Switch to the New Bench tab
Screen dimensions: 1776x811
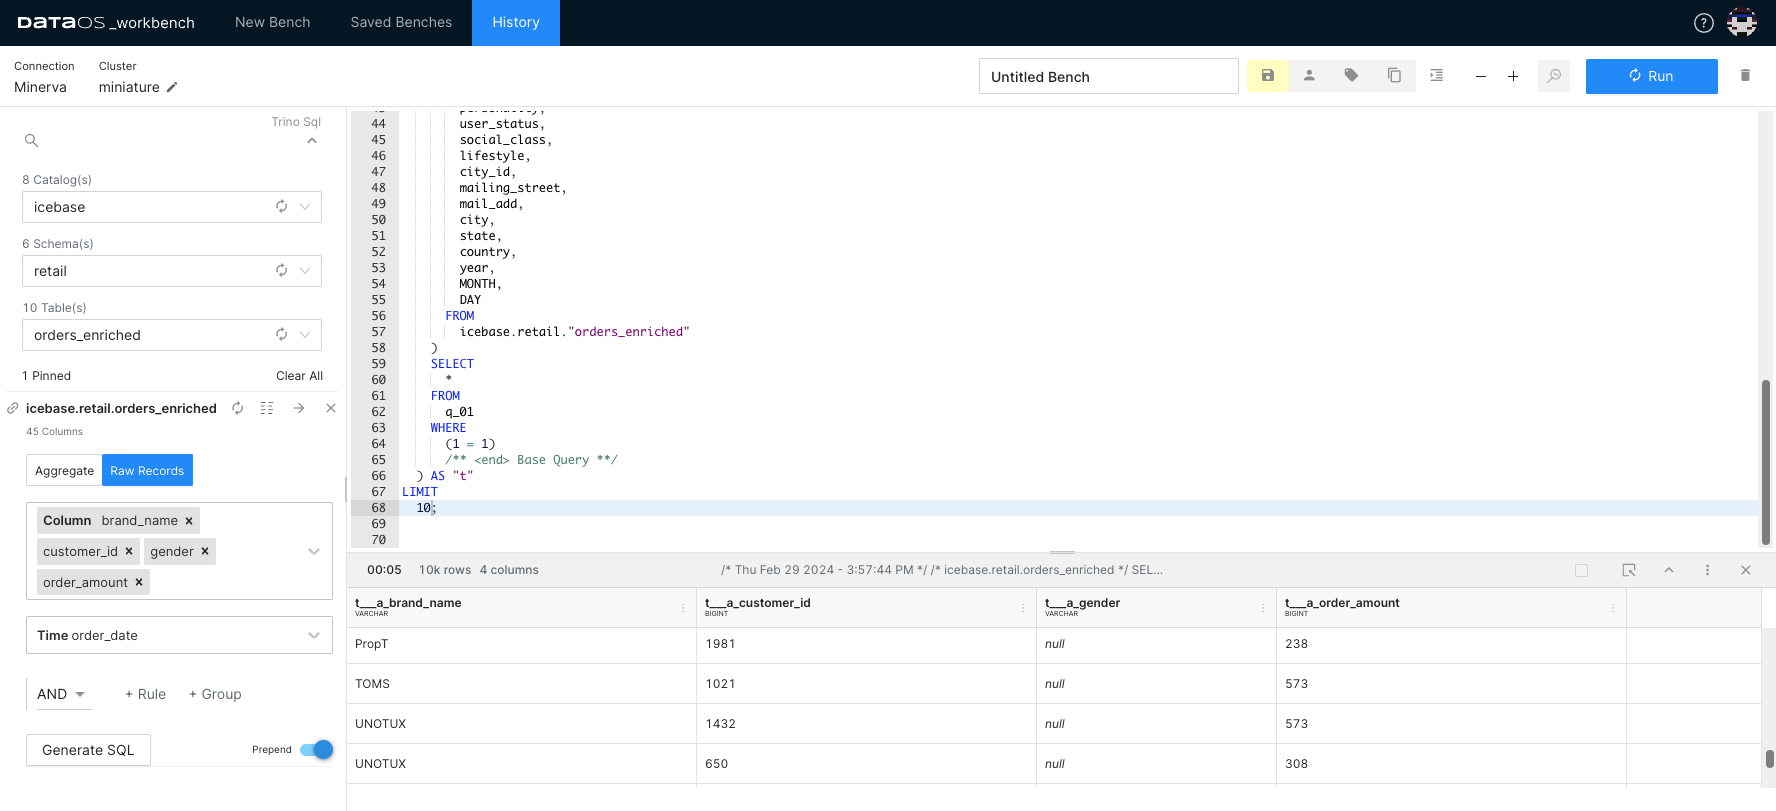click(272, 22)
